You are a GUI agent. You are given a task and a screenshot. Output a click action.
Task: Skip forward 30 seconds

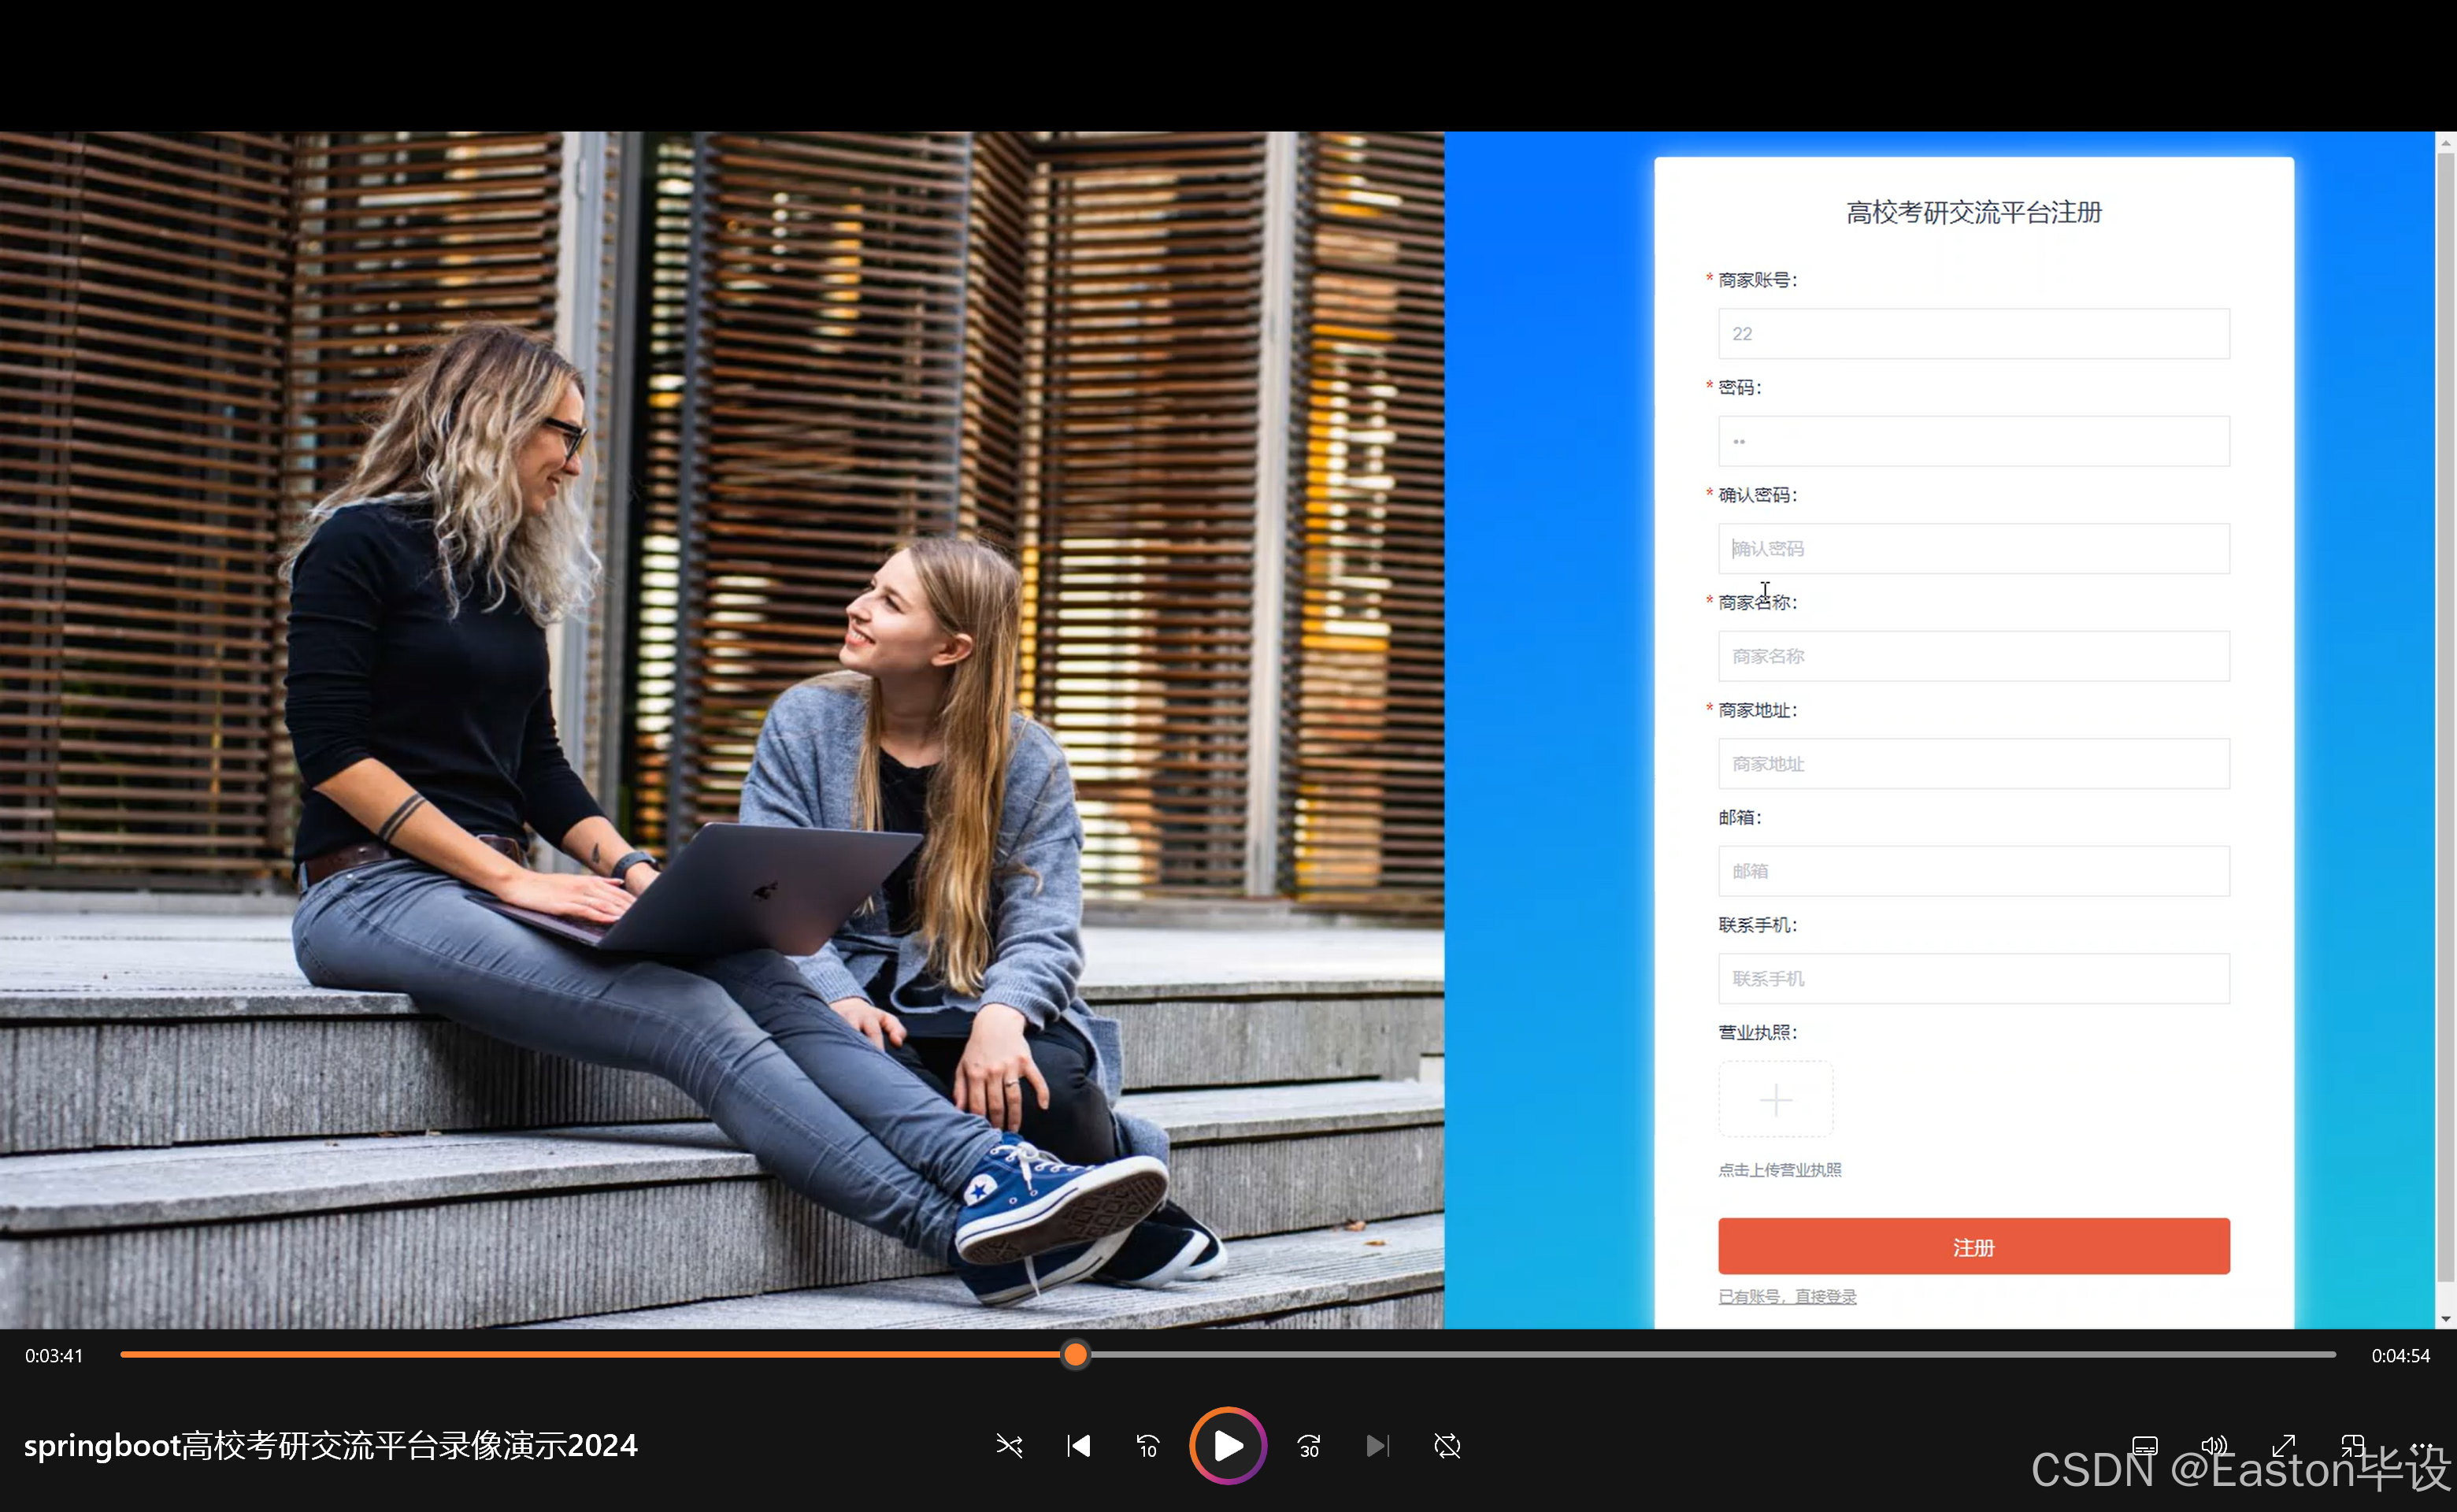click(1308, 1446)
